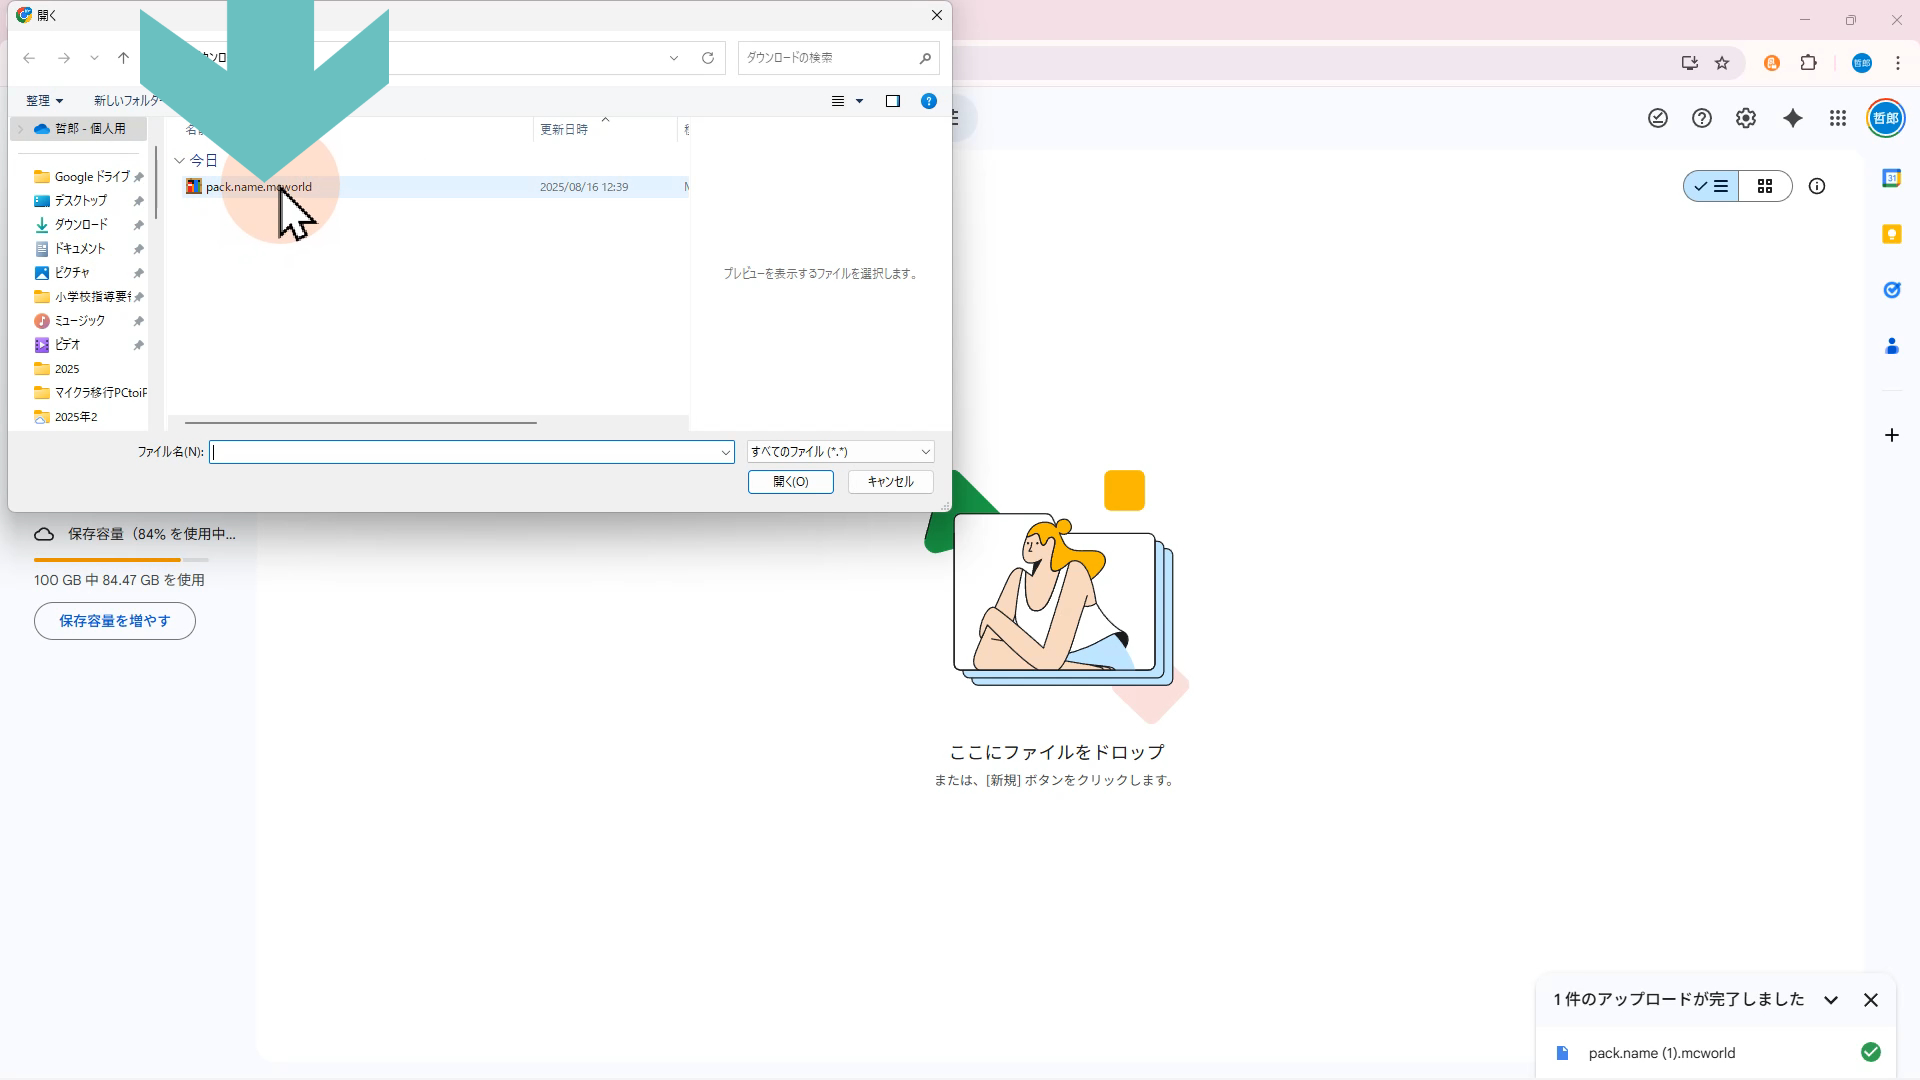This screenshot has height=1080, width=1920.
Task: Open Google Tasks side panel icon
Action: (x=1891, y=290)
